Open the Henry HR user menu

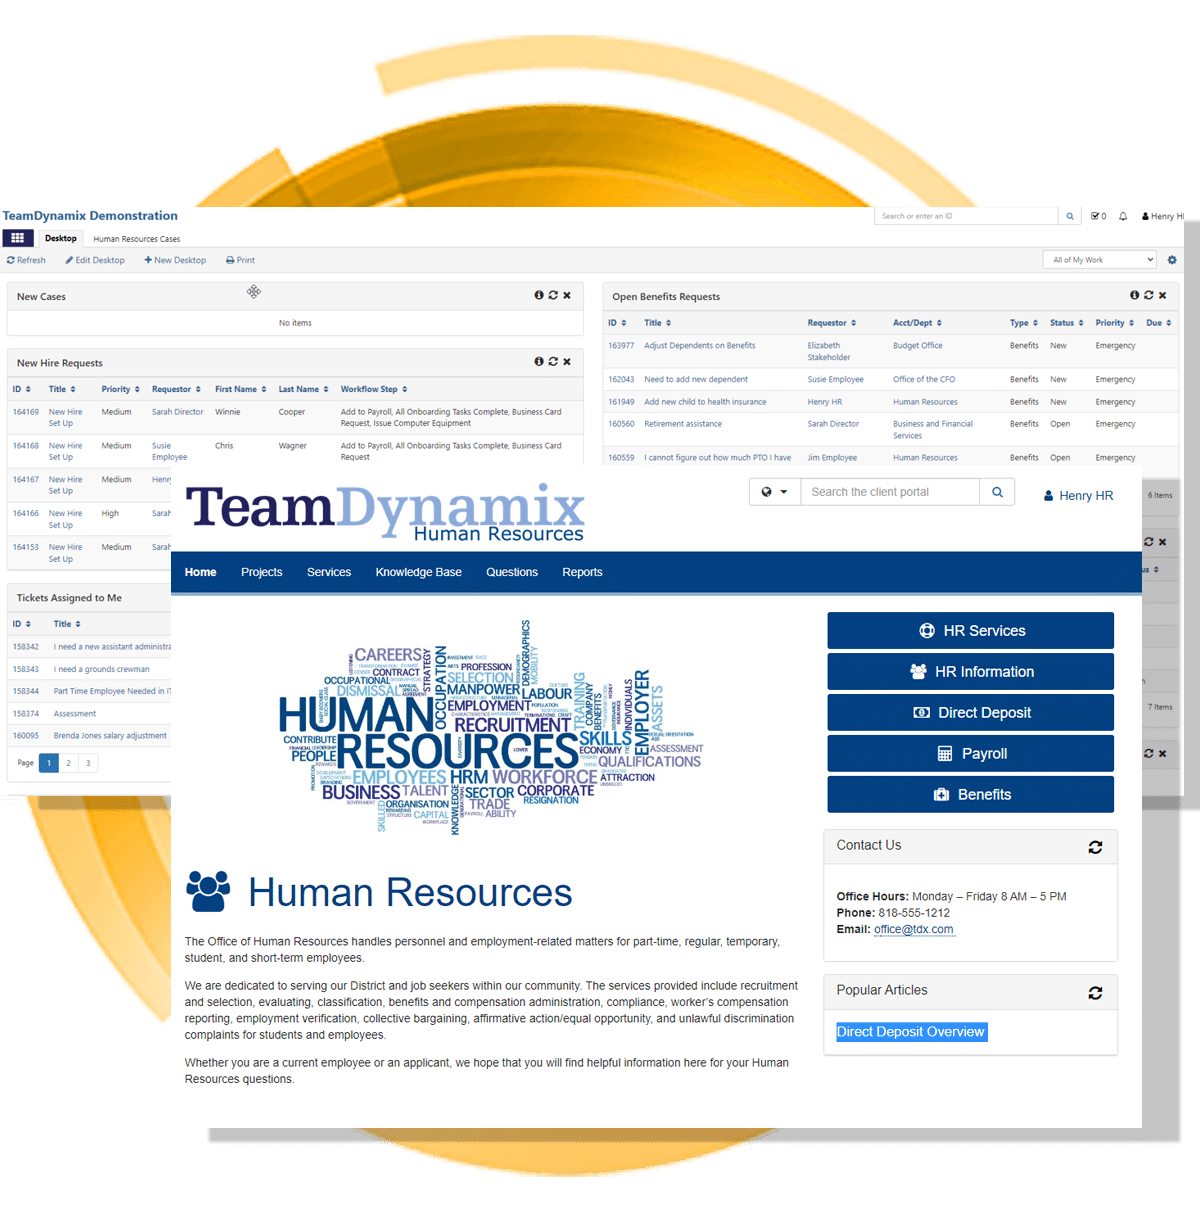click(1078, 496)
